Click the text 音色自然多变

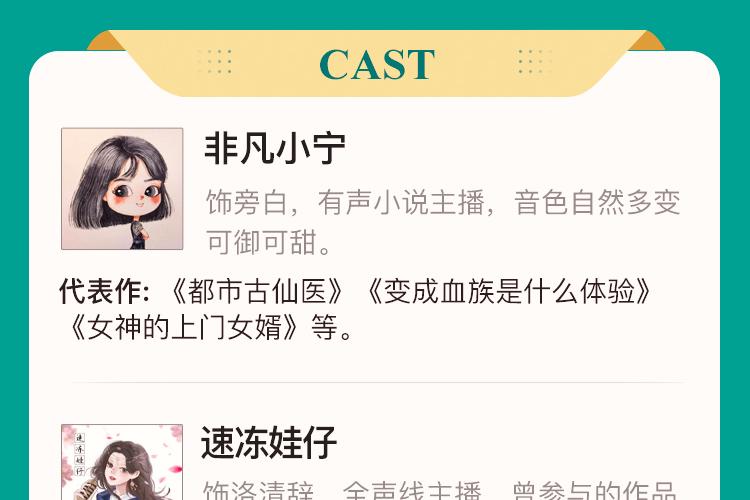coord(597,202)
